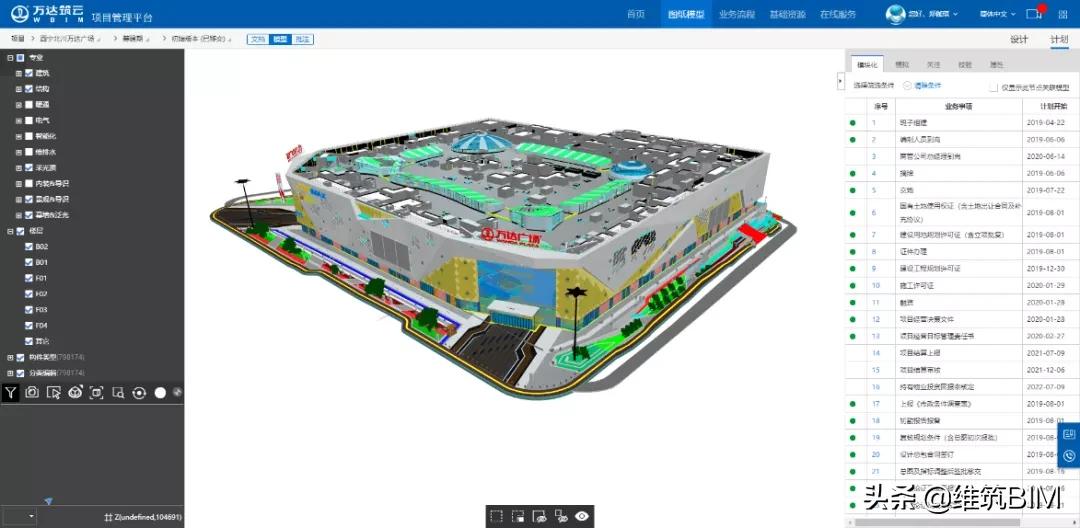Select the last tab in right panel
This screenshot has width=1080, height=528.
(x=997, y=65)
